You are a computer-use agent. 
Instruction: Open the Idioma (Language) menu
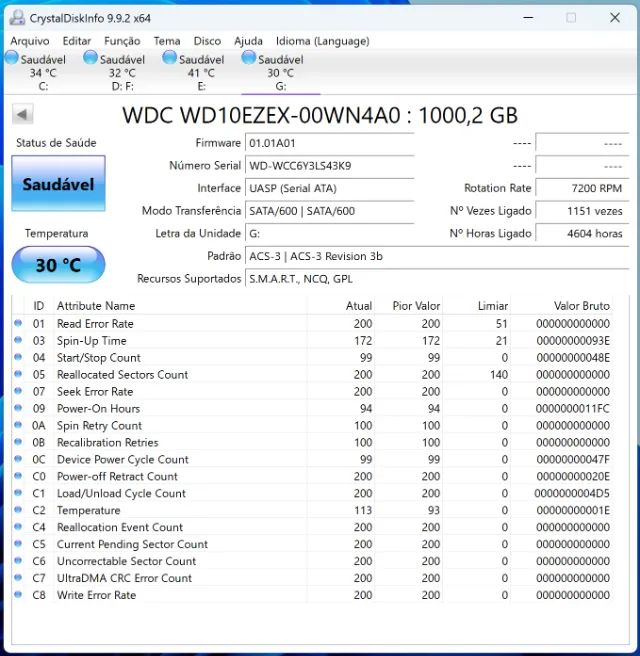pyautogui.click(x=323, y=41)
